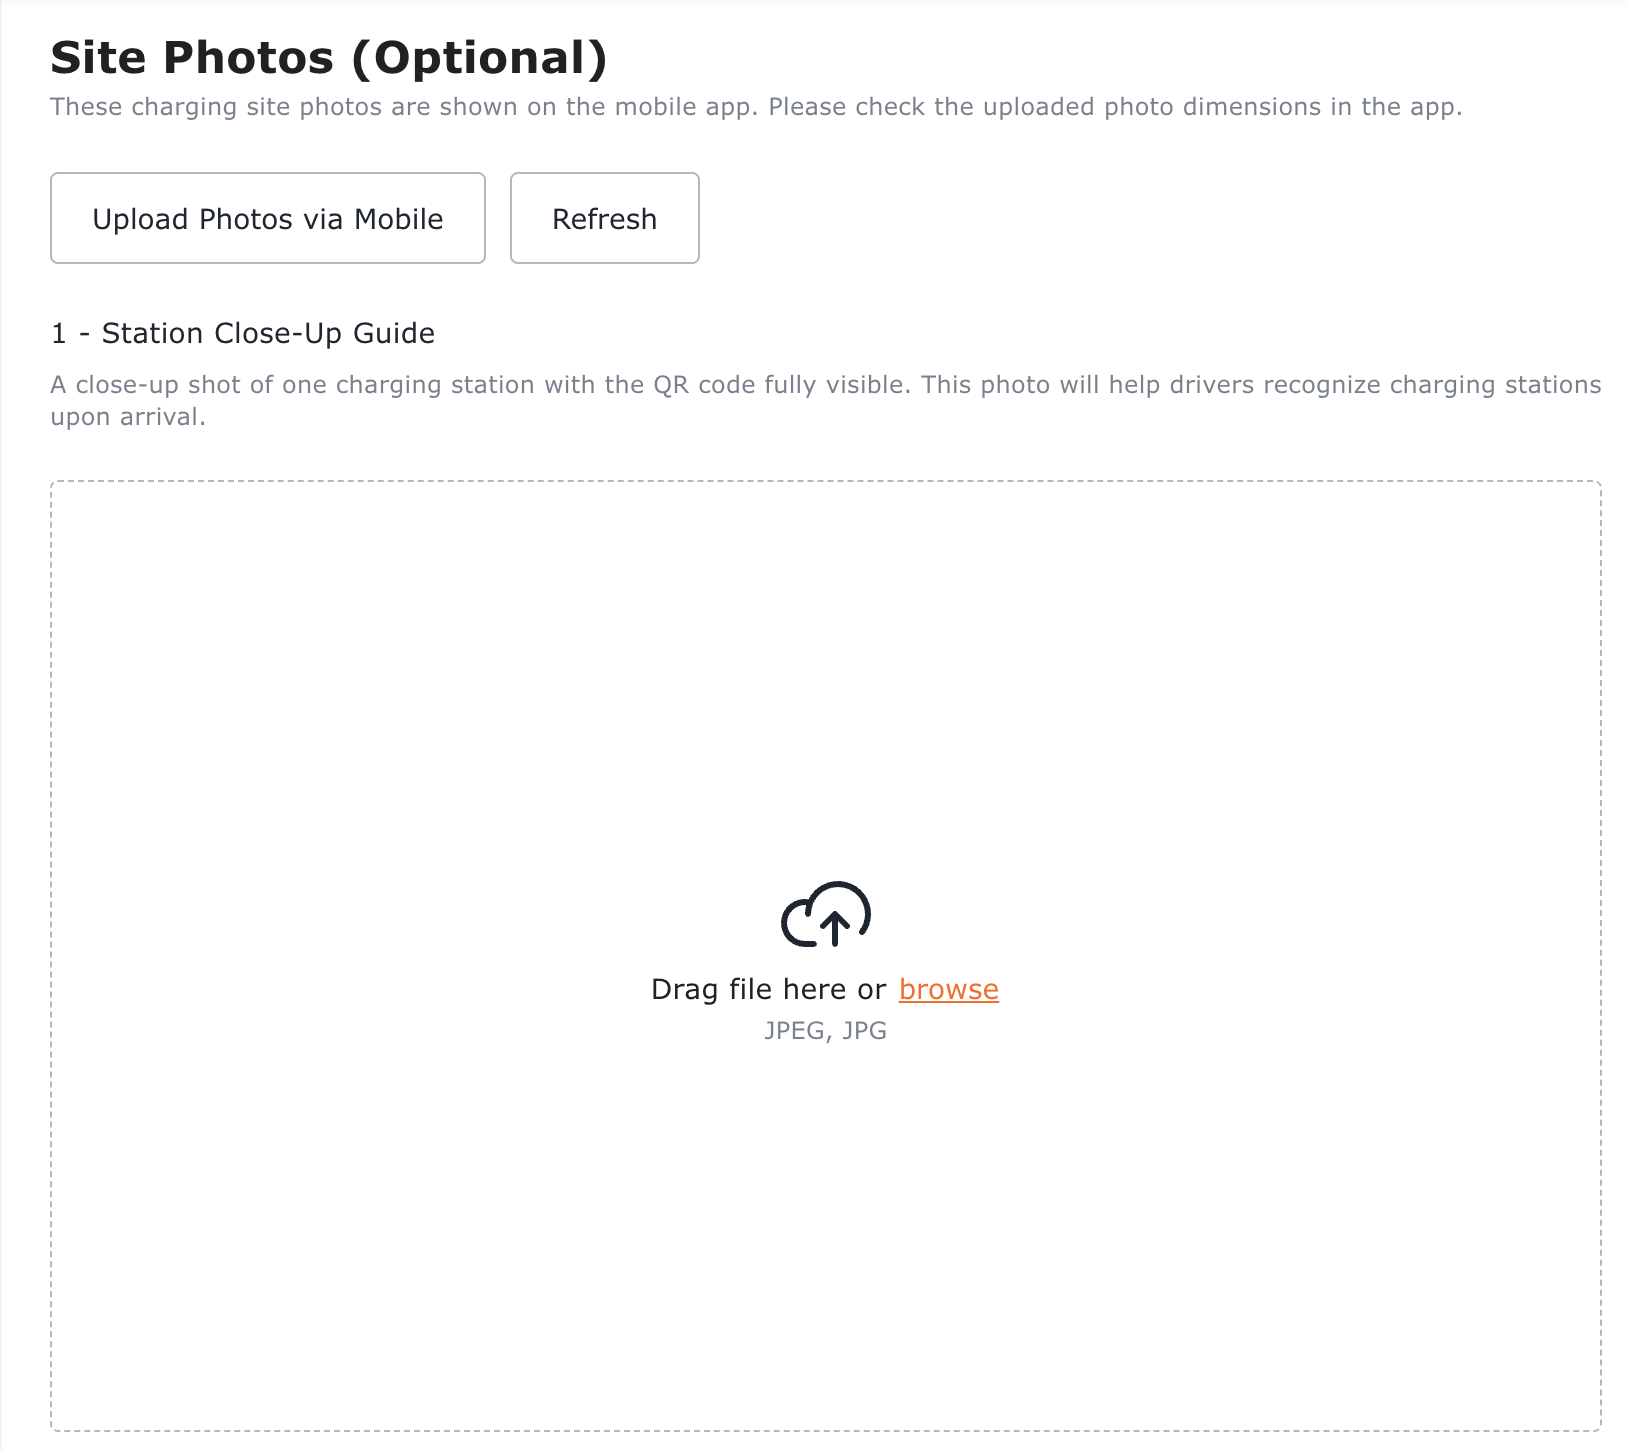Click the charging site photos description line

click(755, 107)
